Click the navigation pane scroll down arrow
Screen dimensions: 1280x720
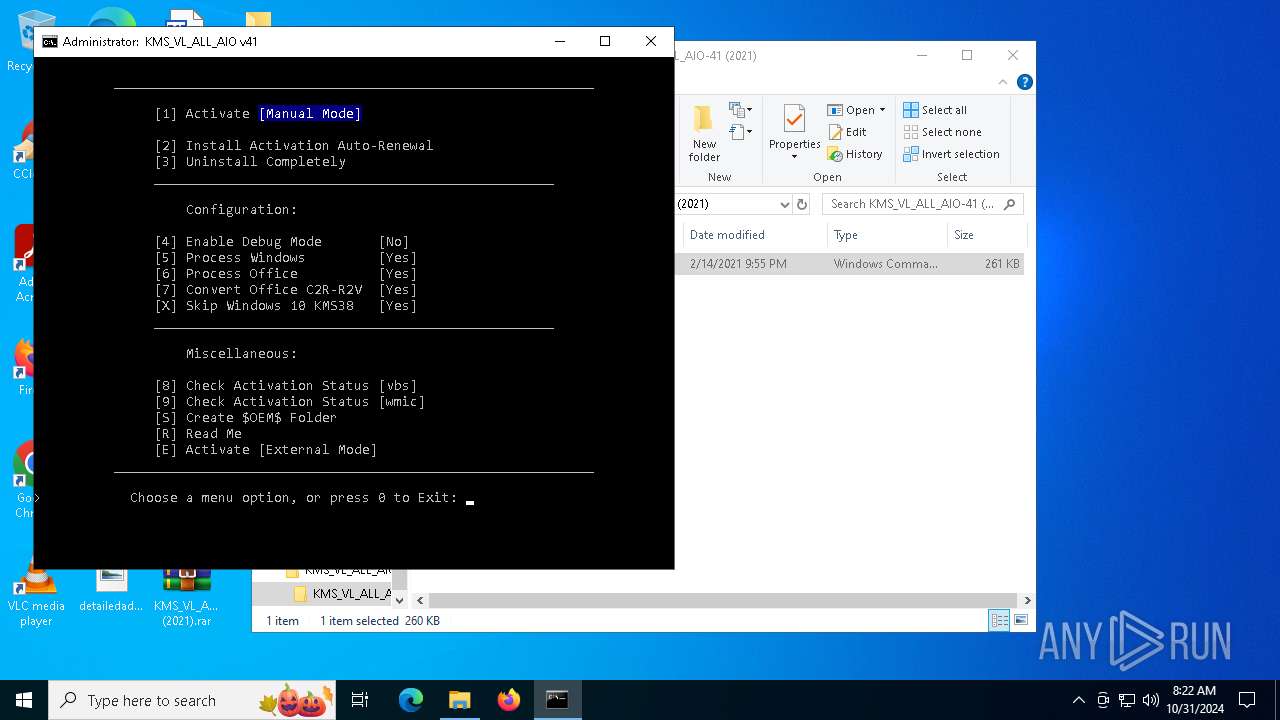click(x=399, y=600)
